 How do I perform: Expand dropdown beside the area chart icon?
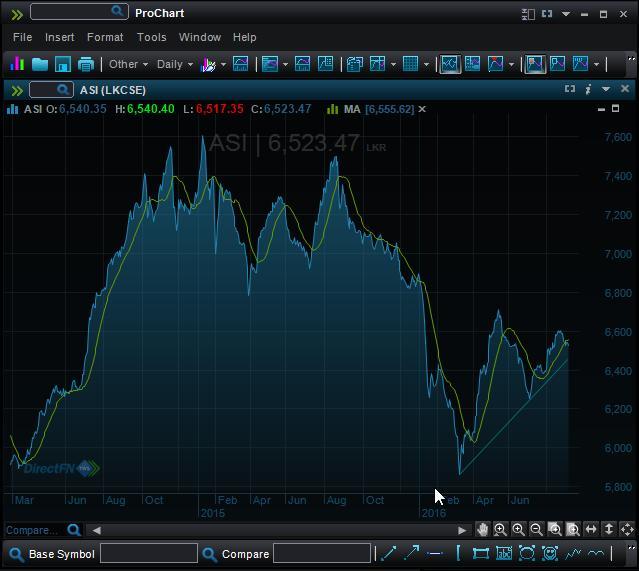(285, 64)
